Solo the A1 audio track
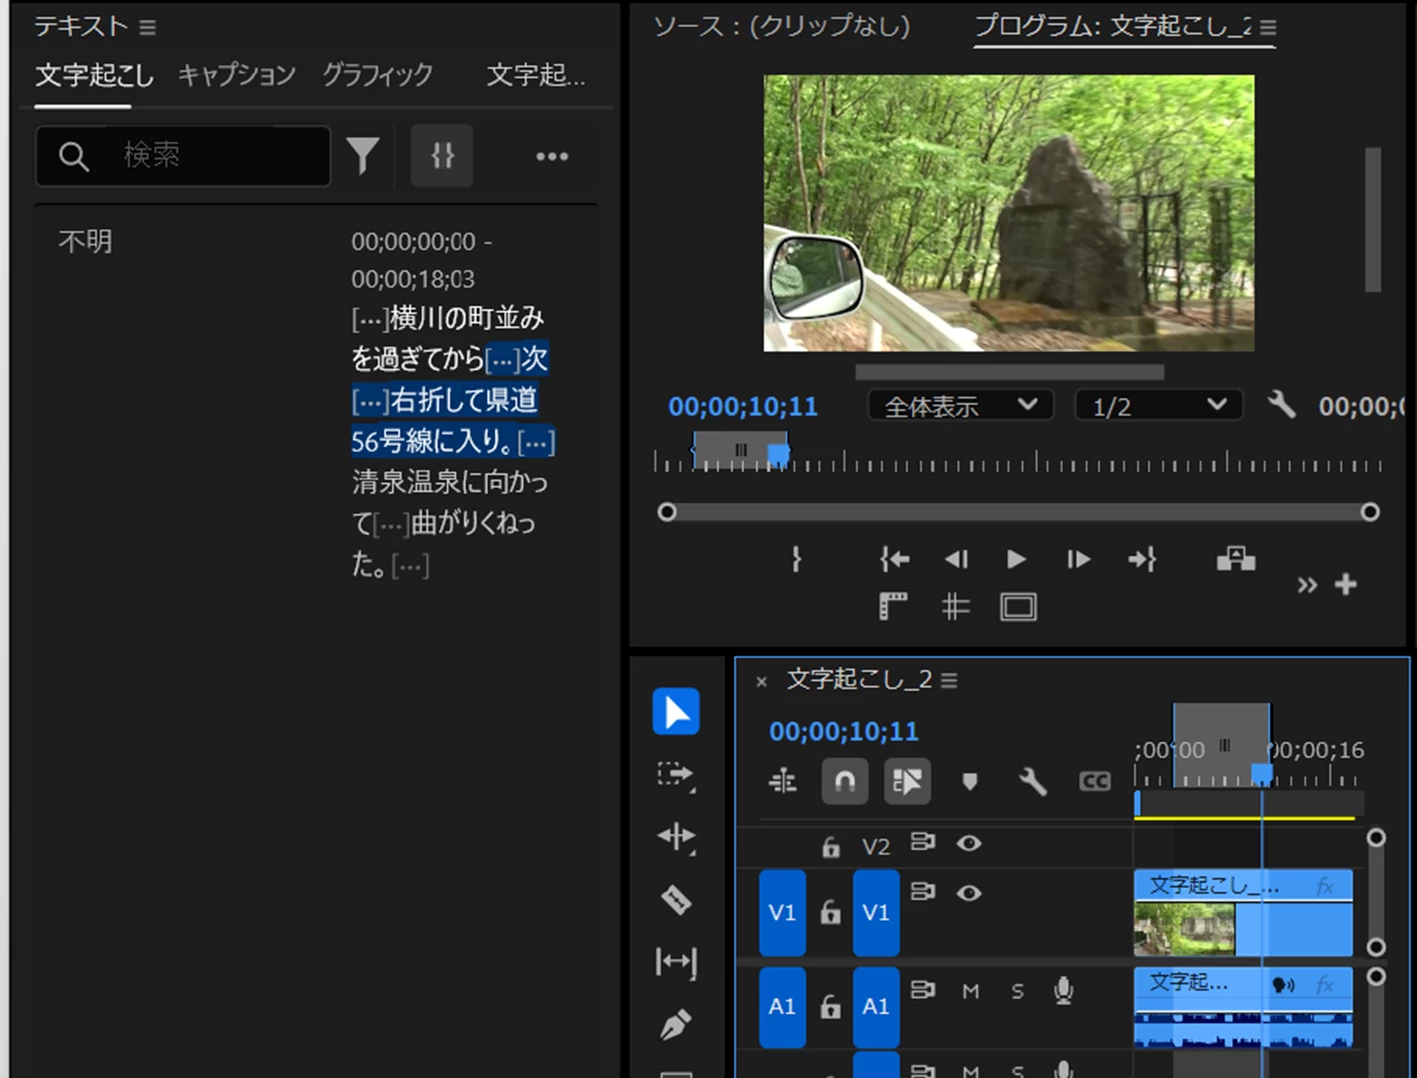This screenshot has height=1078, width=1417. 1017,991
